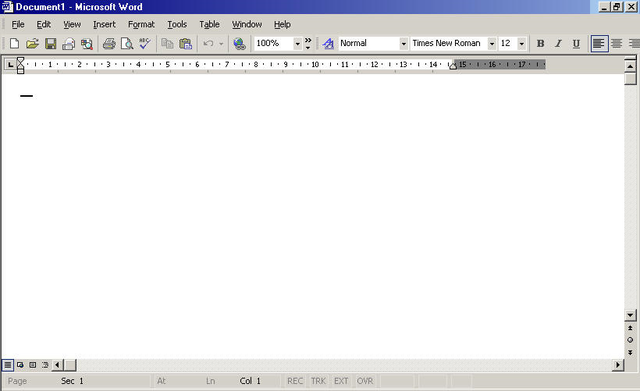Open the View menu
Image resolution: width=640 pixels, height=391 pixels.
(x=72, y=24)
